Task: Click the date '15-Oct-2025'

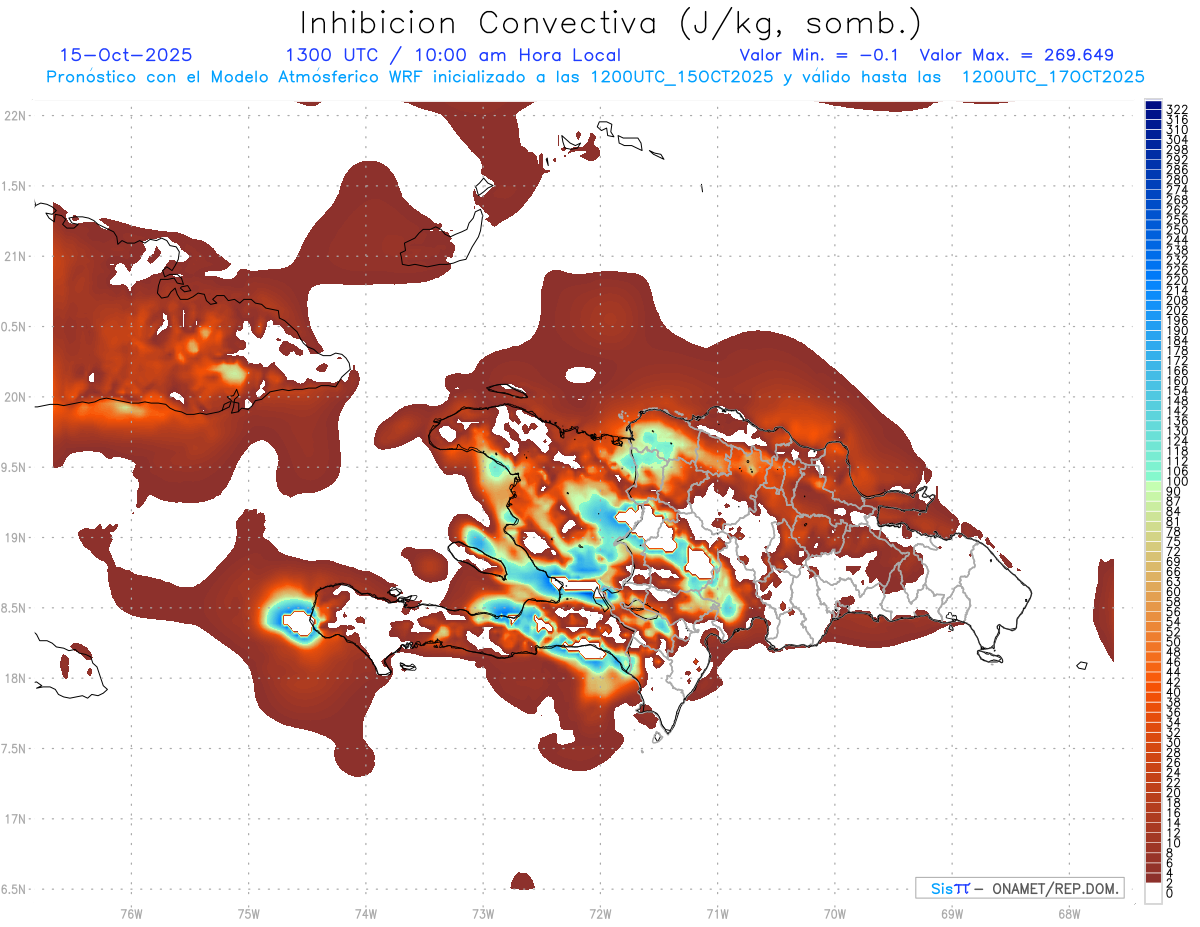Action: click(x=126, y=55)
